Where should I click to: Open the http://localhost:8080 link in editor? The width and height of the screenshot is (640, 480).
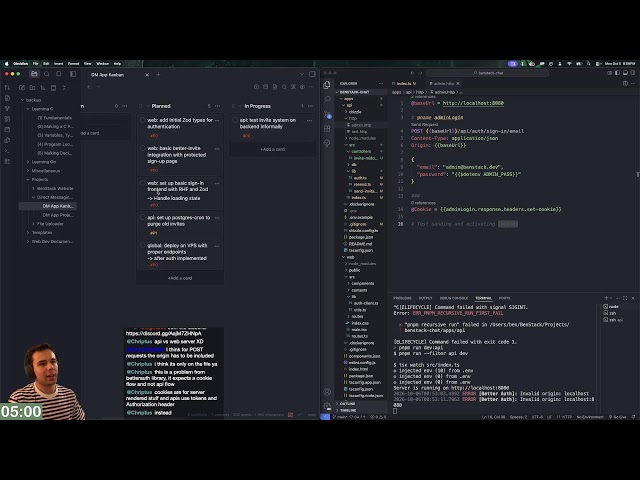click(x=473, y=103)
